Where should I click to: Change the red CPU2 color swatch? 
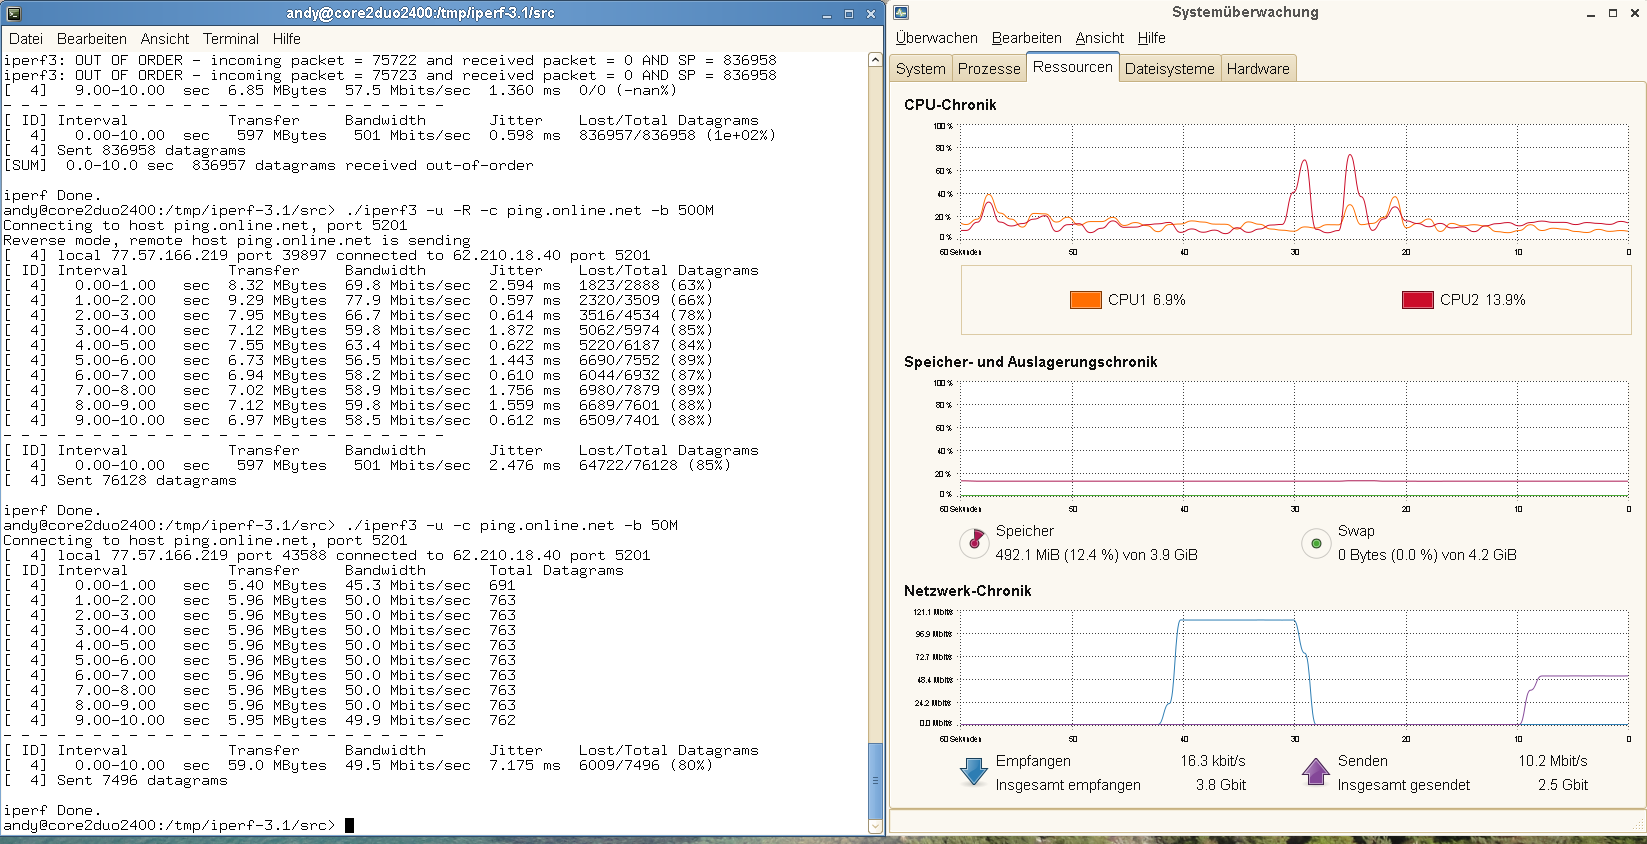click(x=1418, y=300)
